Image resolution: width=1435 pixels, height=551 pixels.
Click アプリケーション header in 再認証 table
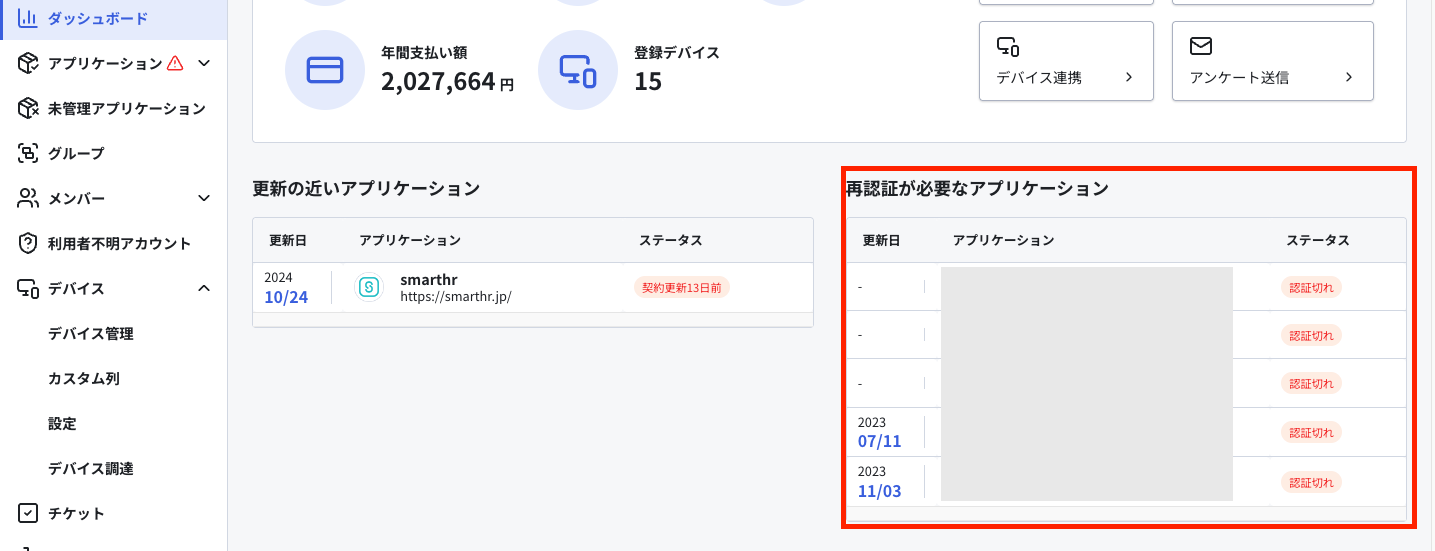pos(1003,241)
